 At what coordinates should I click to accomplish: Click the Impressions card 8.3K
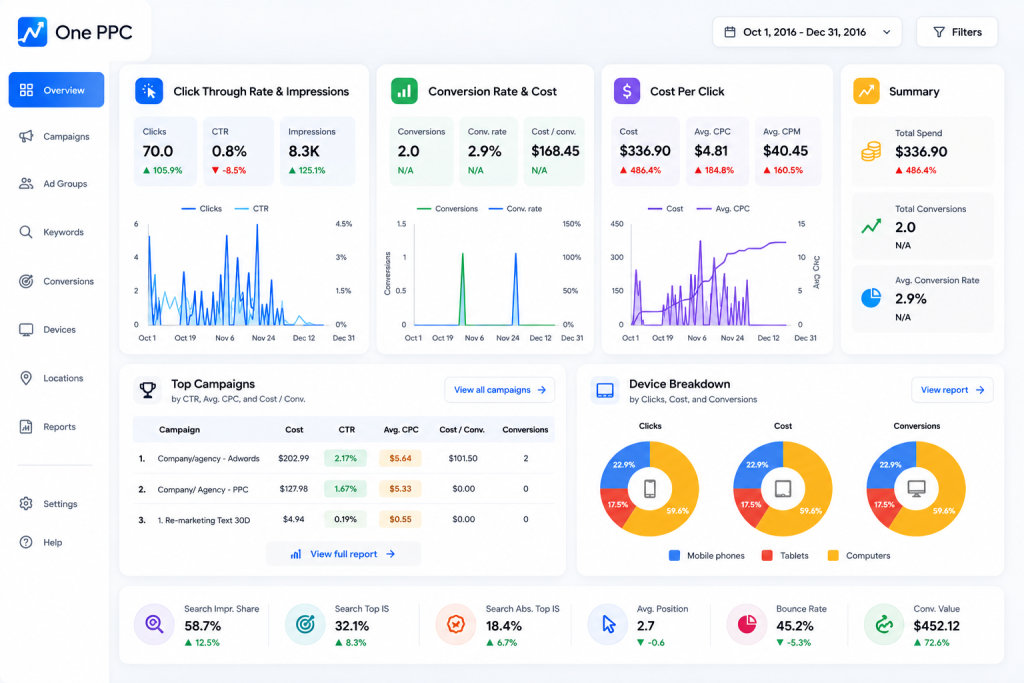point(317,151)
